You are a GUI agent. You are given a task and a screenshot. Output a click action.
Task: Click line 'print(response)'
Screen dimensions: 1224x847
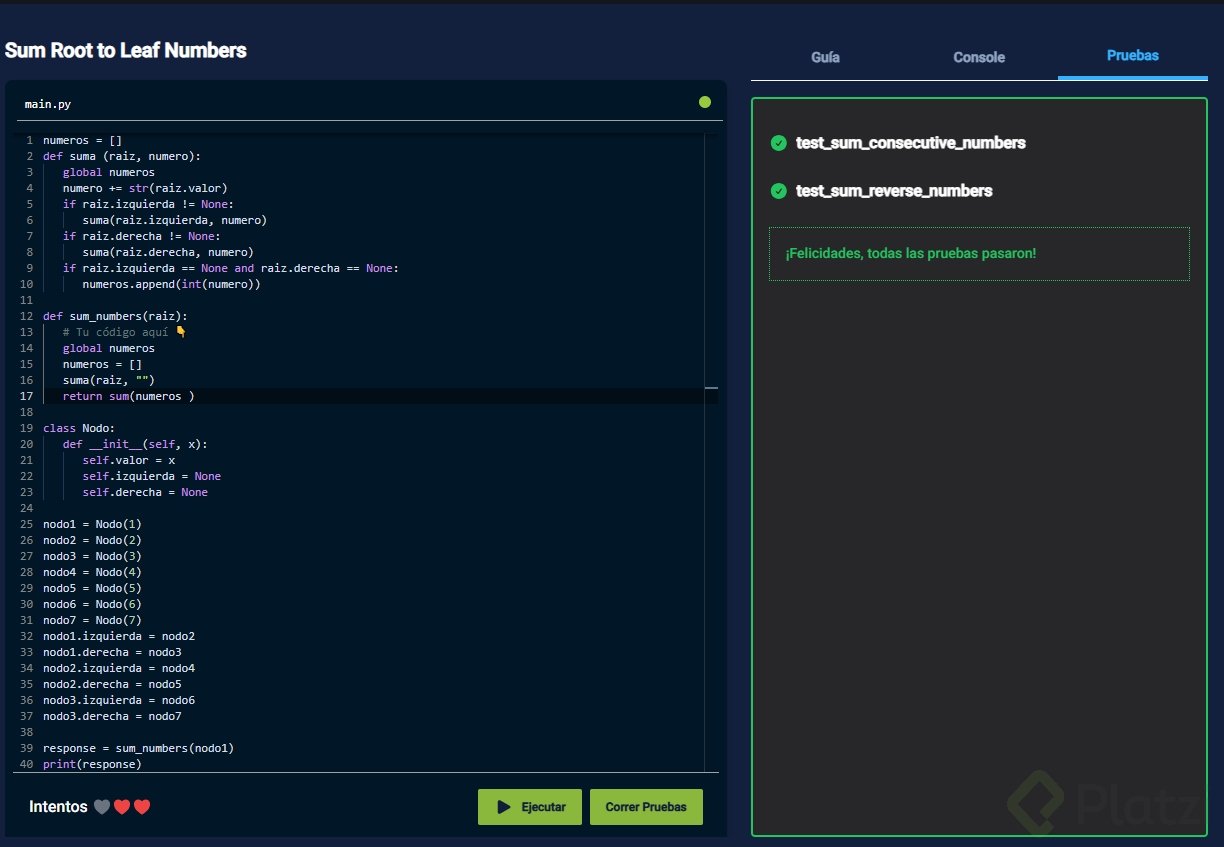click(92, 764)
